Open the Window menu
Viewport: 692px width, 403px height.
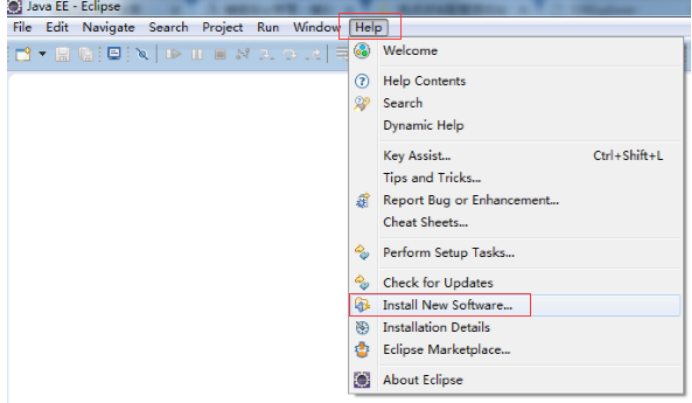click(316, 27)
